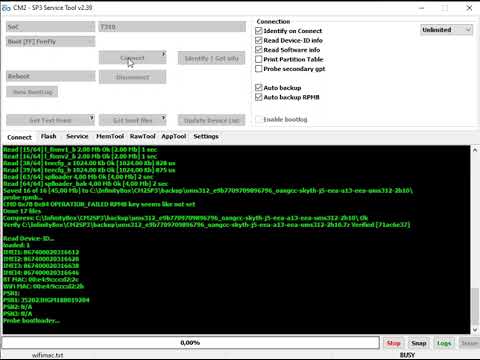The image size is (480, 360).
Task: Minimize the SP3 Service Tool window
Action: (x=422, y=8)
